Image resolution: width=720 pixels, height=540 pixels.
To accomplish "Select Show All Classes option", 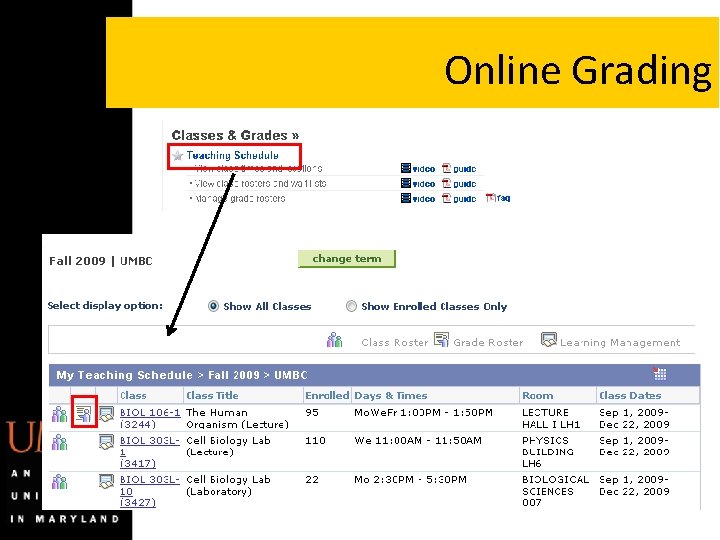I will [x=213, y=306].
